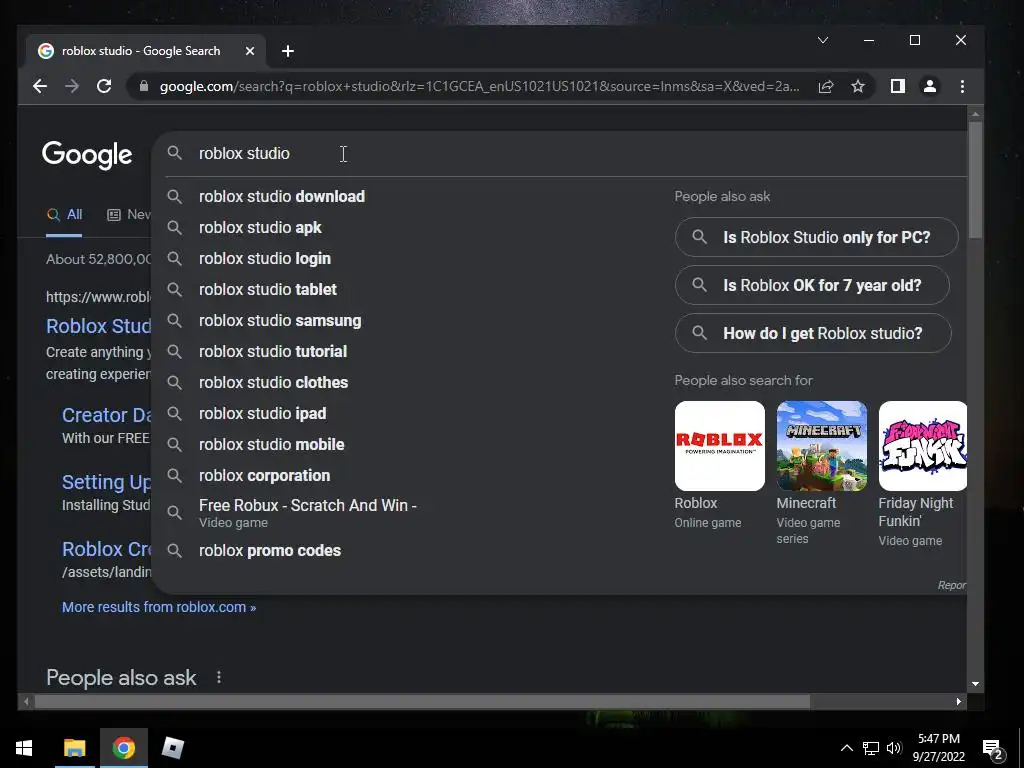This screenshot has height=768, width=1024.
Task: Click the horizontal scrollbar thumb
Action: click(422, 701)
